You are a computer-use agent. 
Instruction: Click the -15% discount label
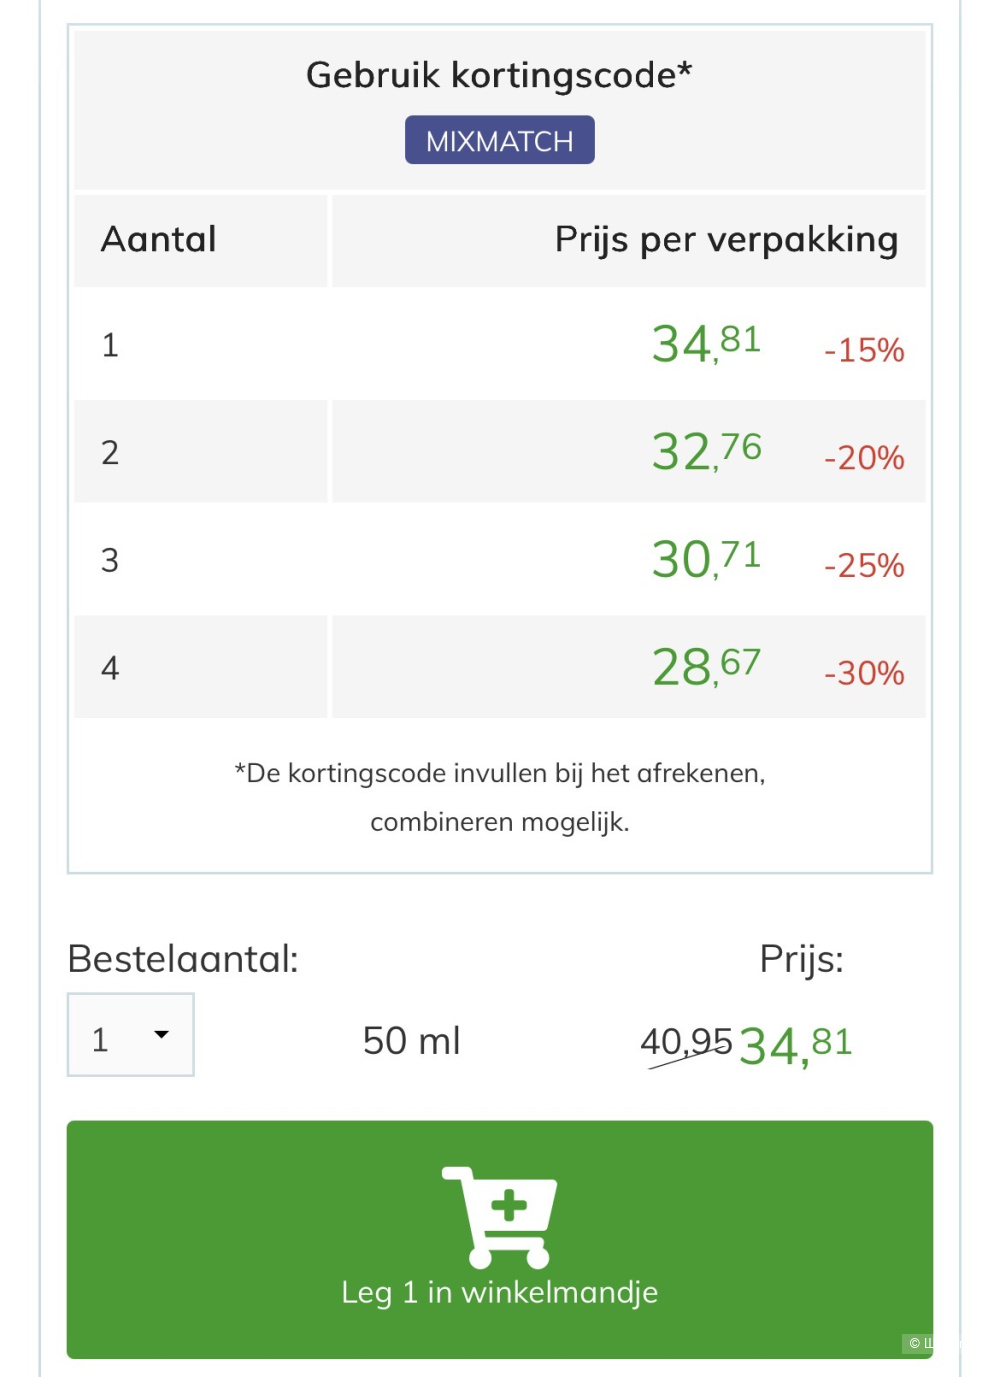click(x=864, y=350)
